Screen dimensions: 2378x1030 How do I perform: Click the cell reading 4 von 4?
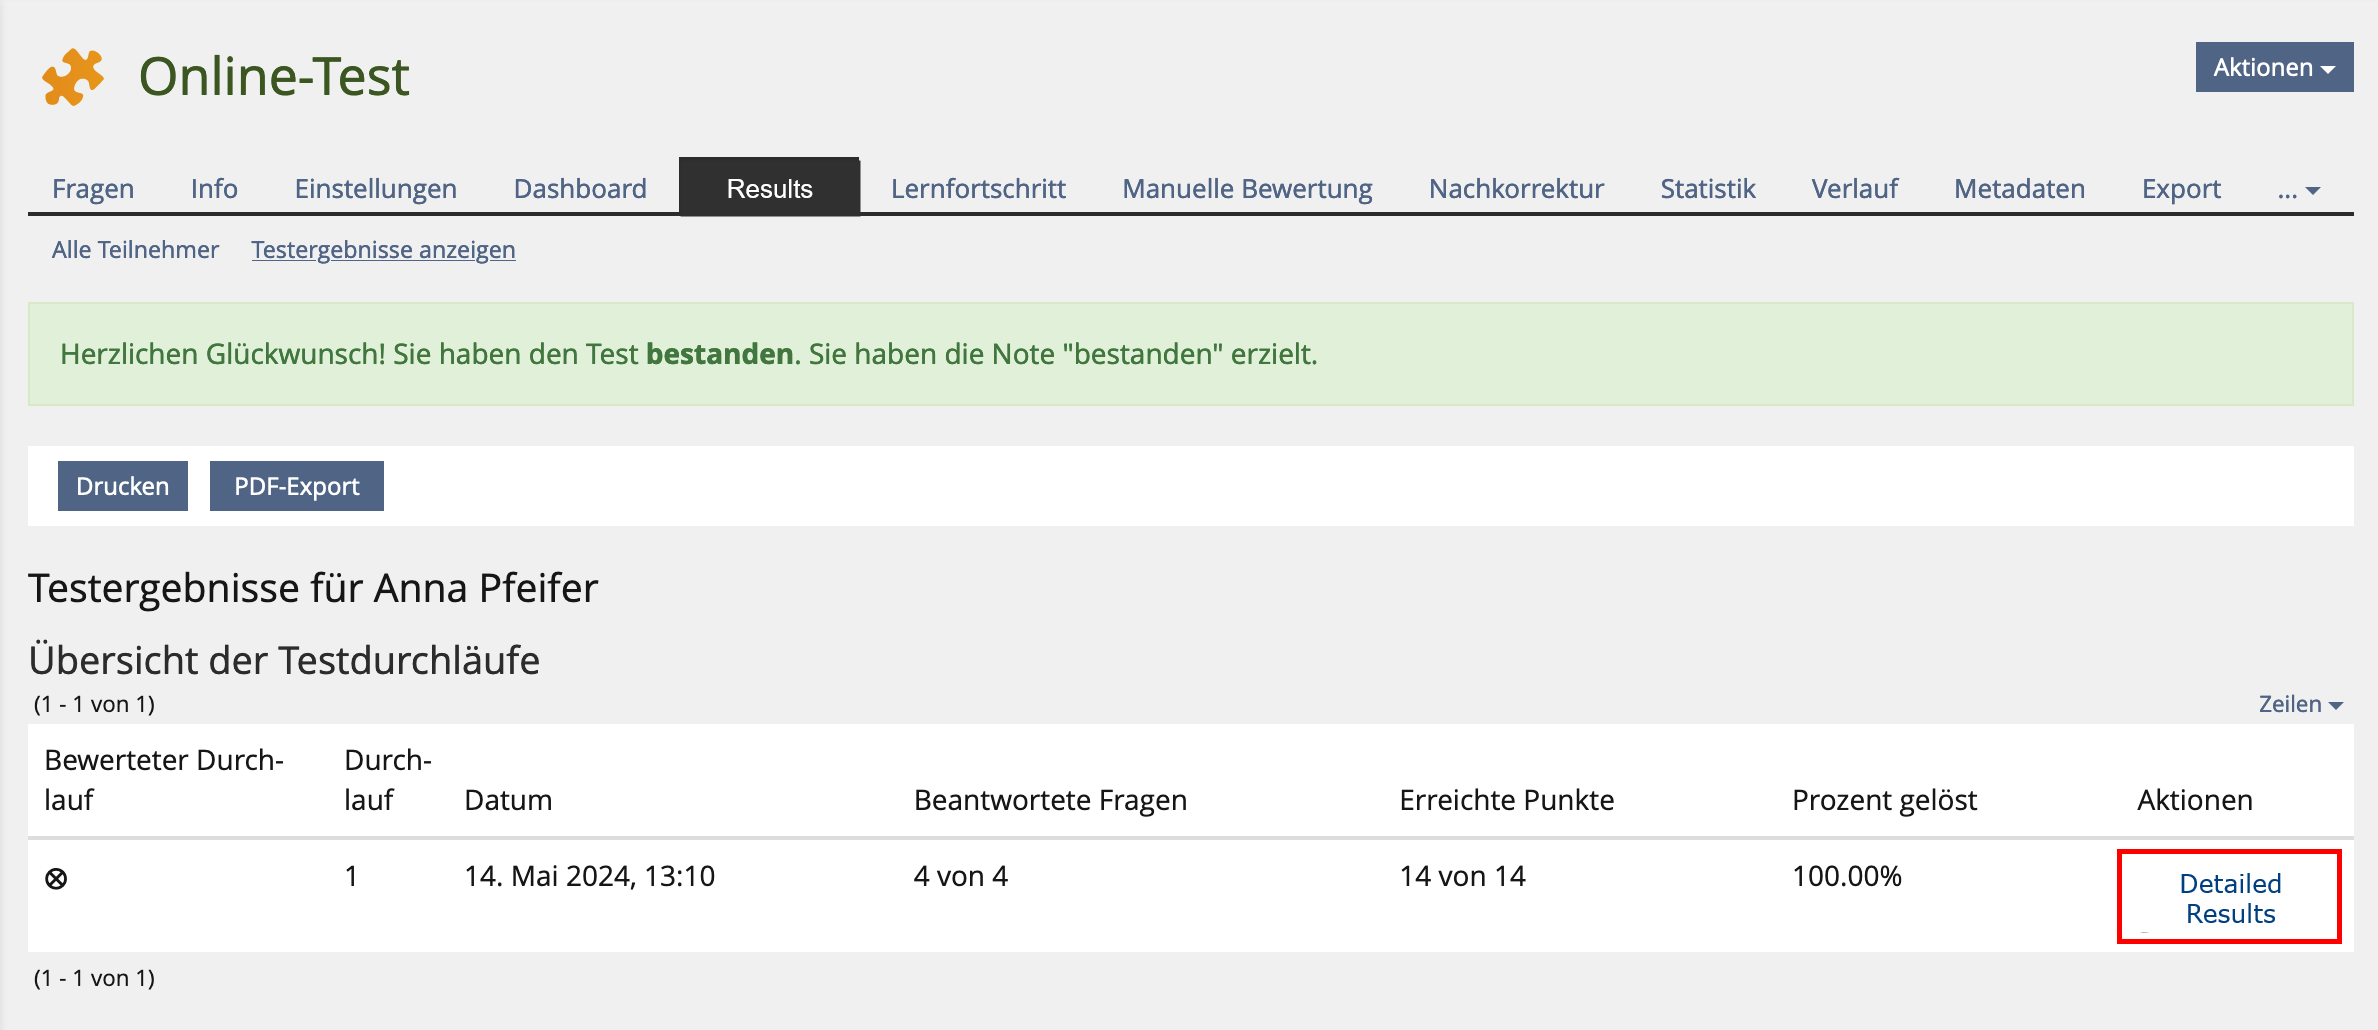click(960, 877)
